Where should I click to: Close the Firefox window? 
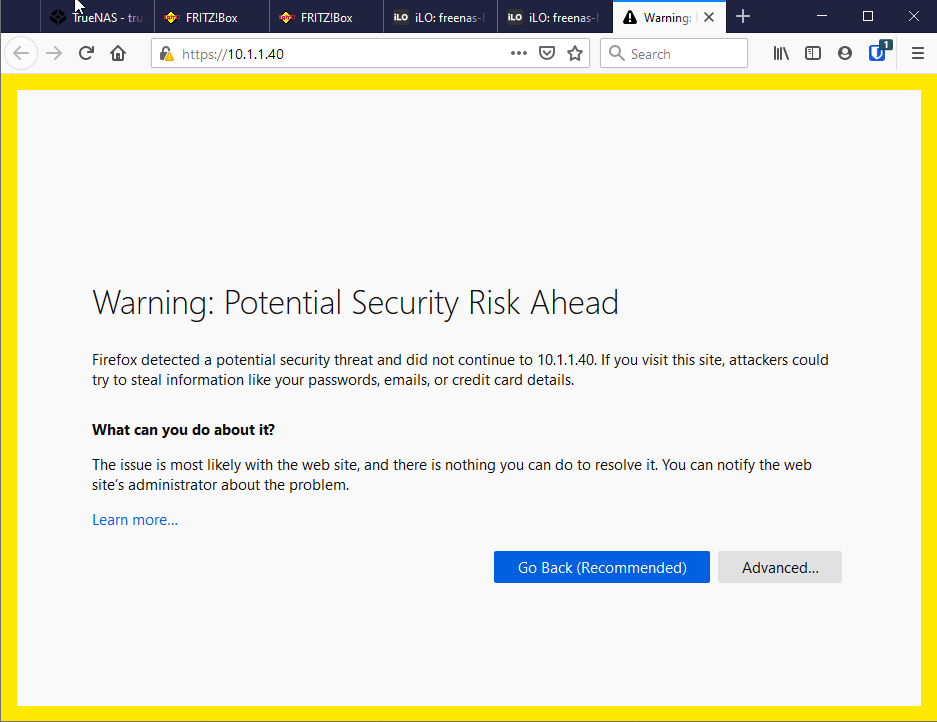coord(914,17)
